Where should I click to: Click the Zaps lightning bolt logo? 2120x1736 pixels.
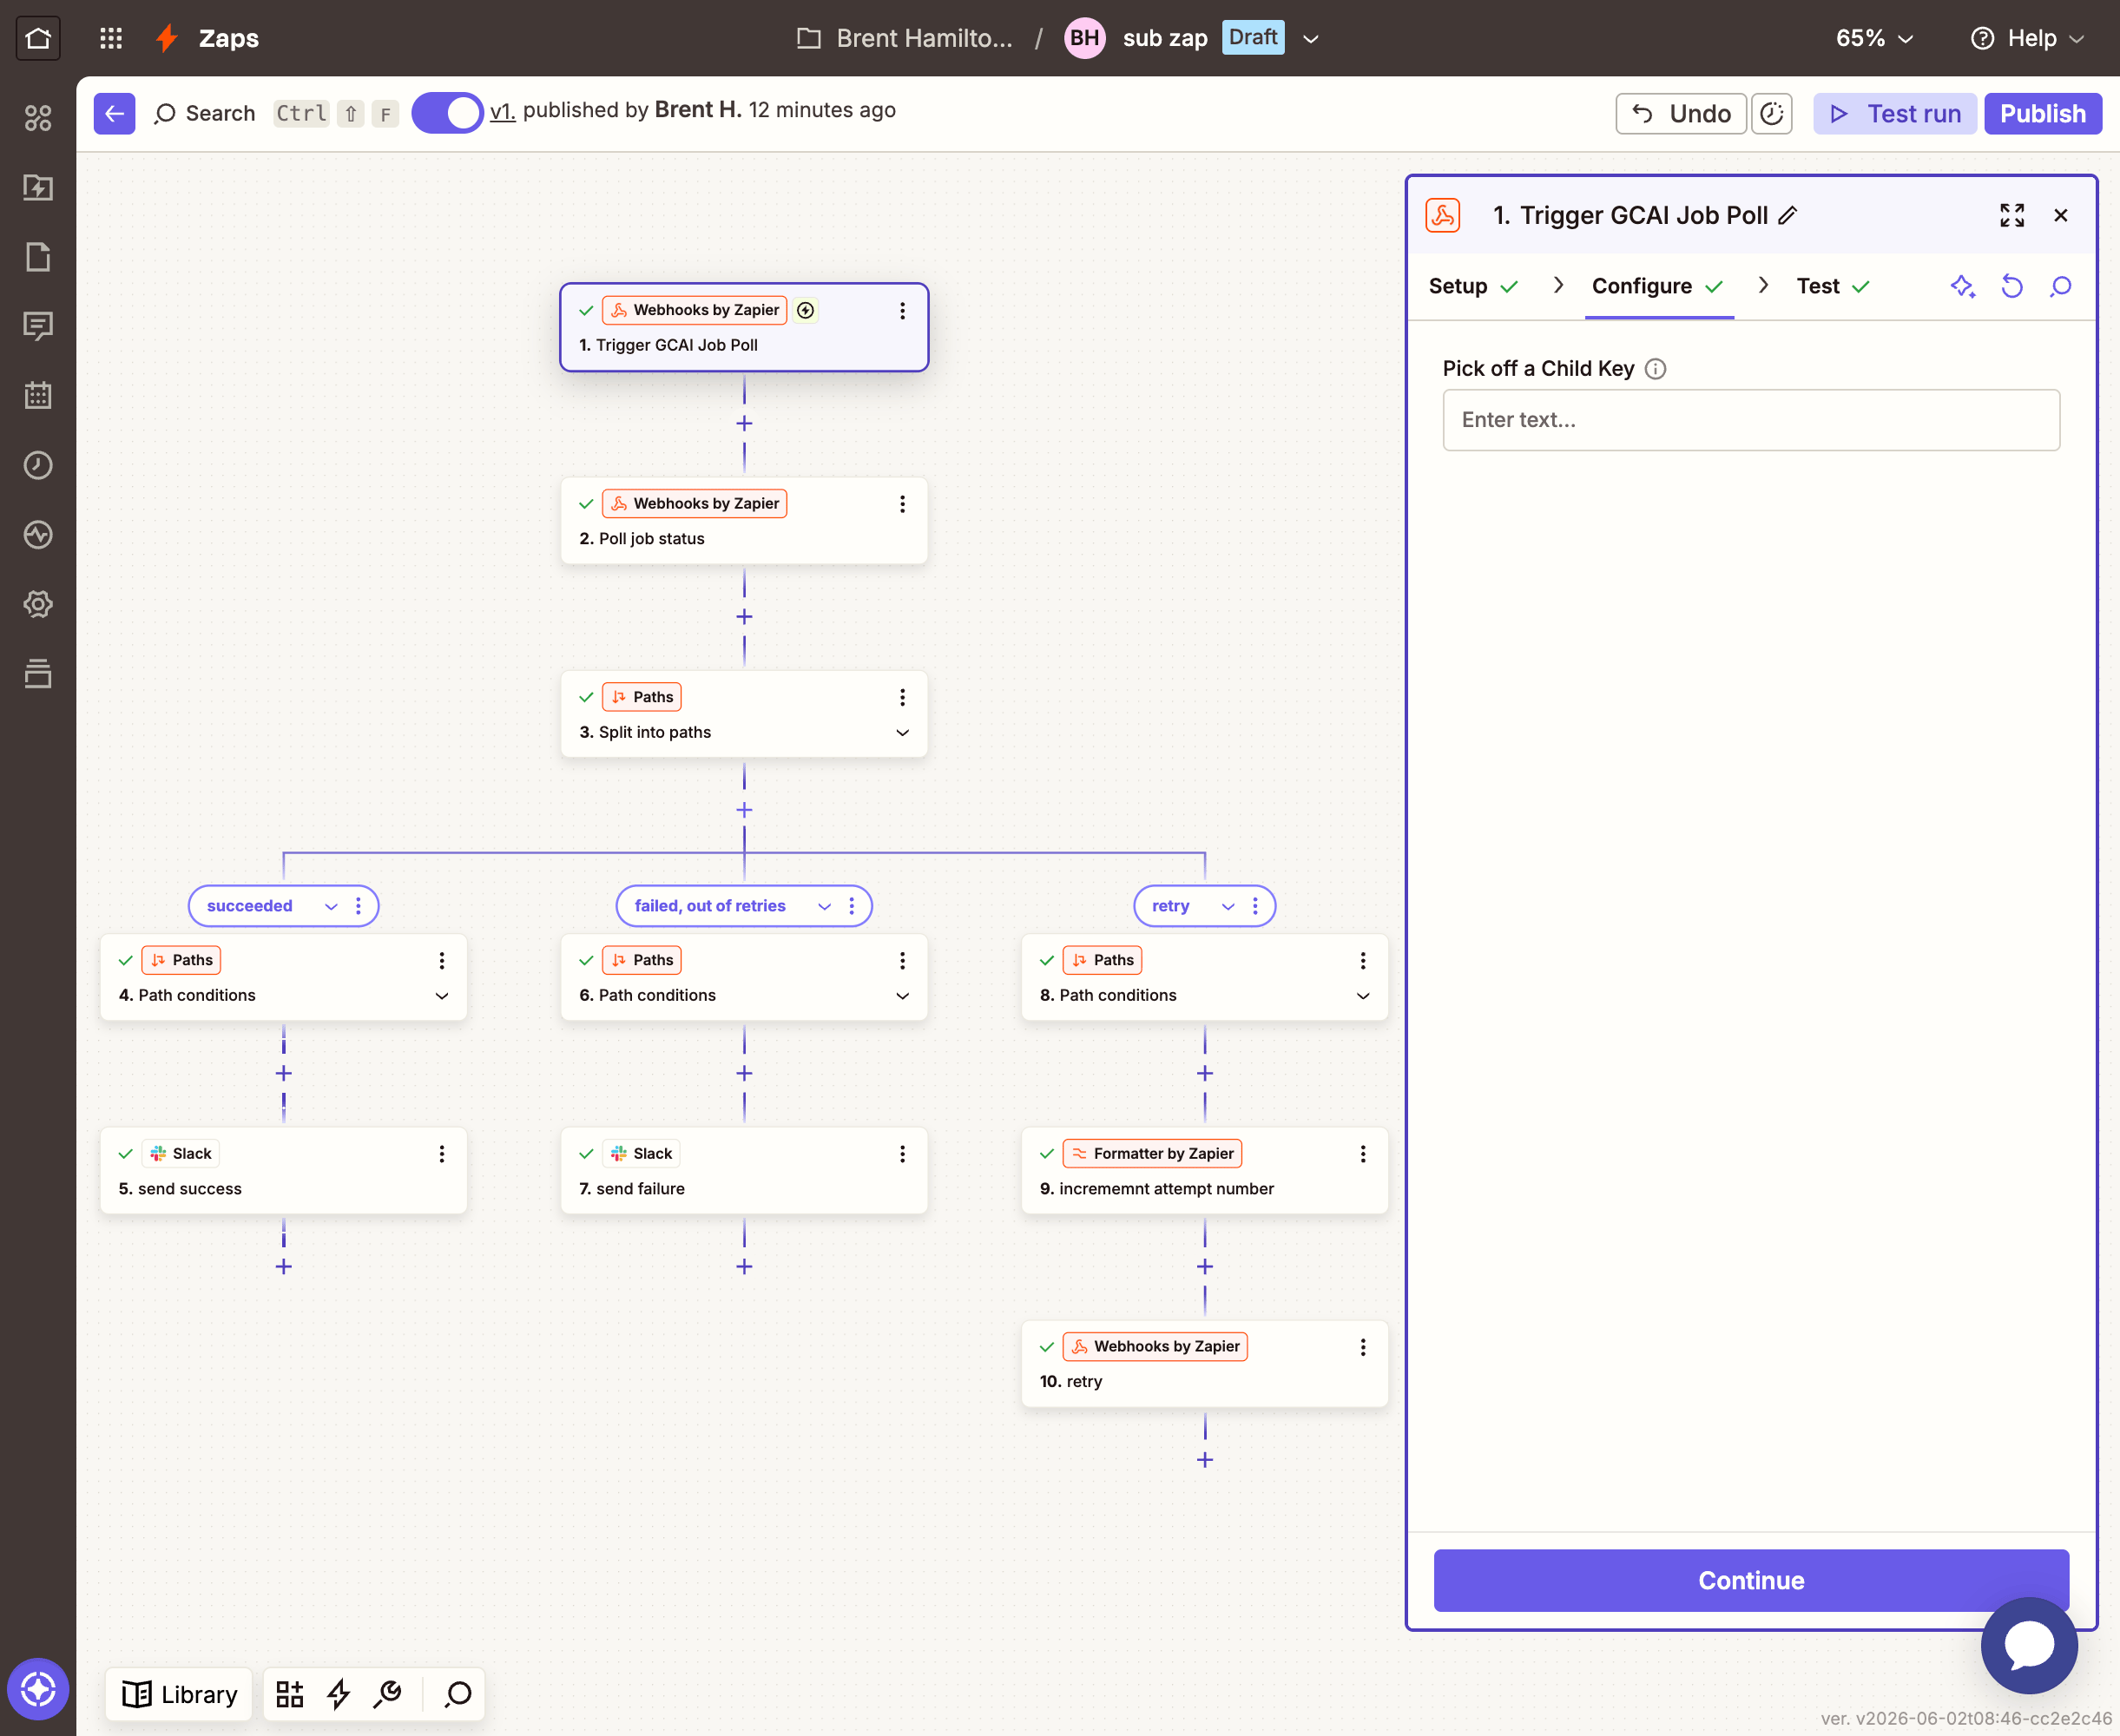coord(167,38)
